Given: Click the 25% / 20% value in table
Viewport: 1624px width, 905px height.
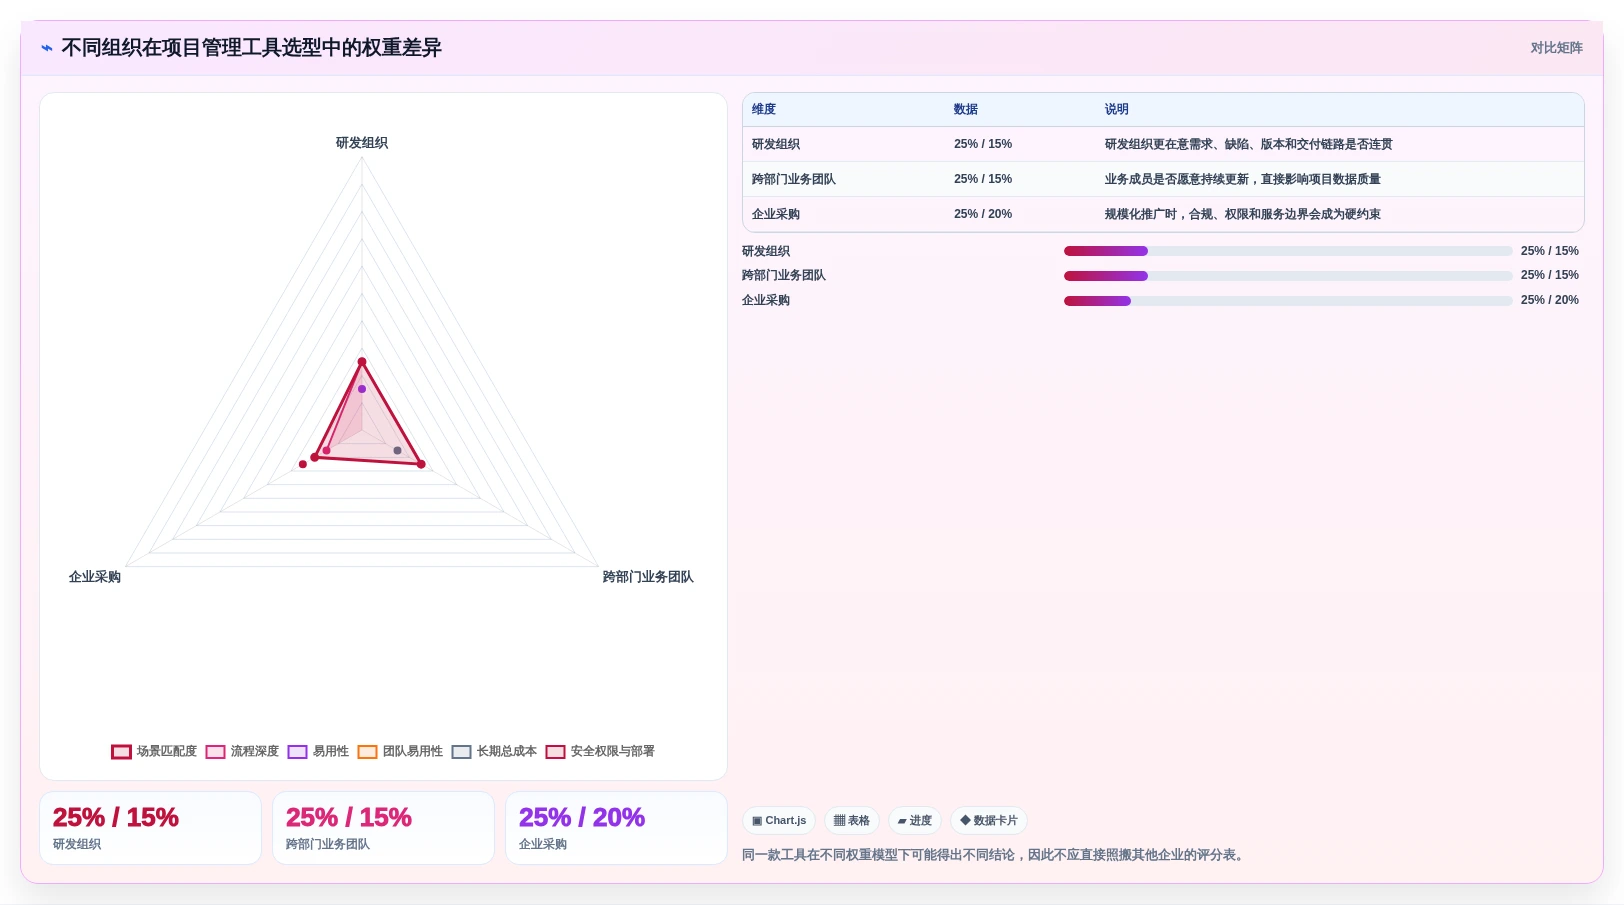Looking at the screenshot, I should coord(983,215).
